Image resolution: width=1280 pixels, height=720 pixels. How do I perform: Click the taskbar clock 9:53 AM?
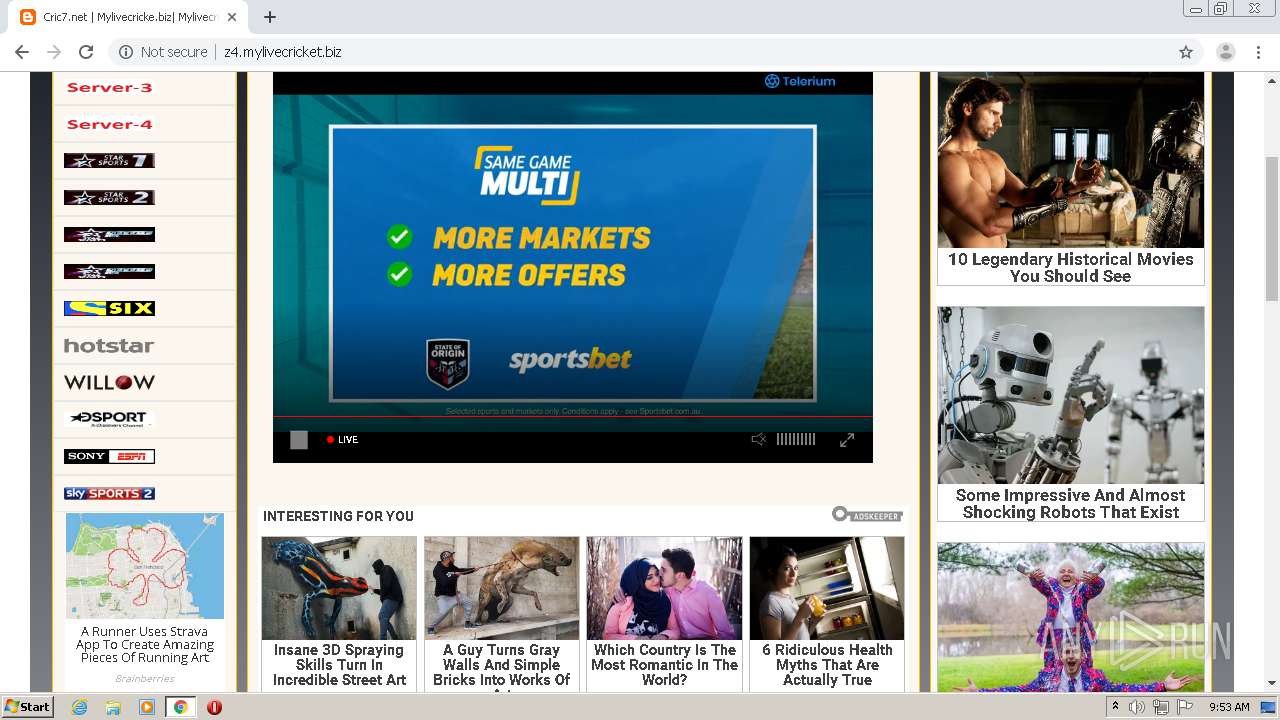1229,707
